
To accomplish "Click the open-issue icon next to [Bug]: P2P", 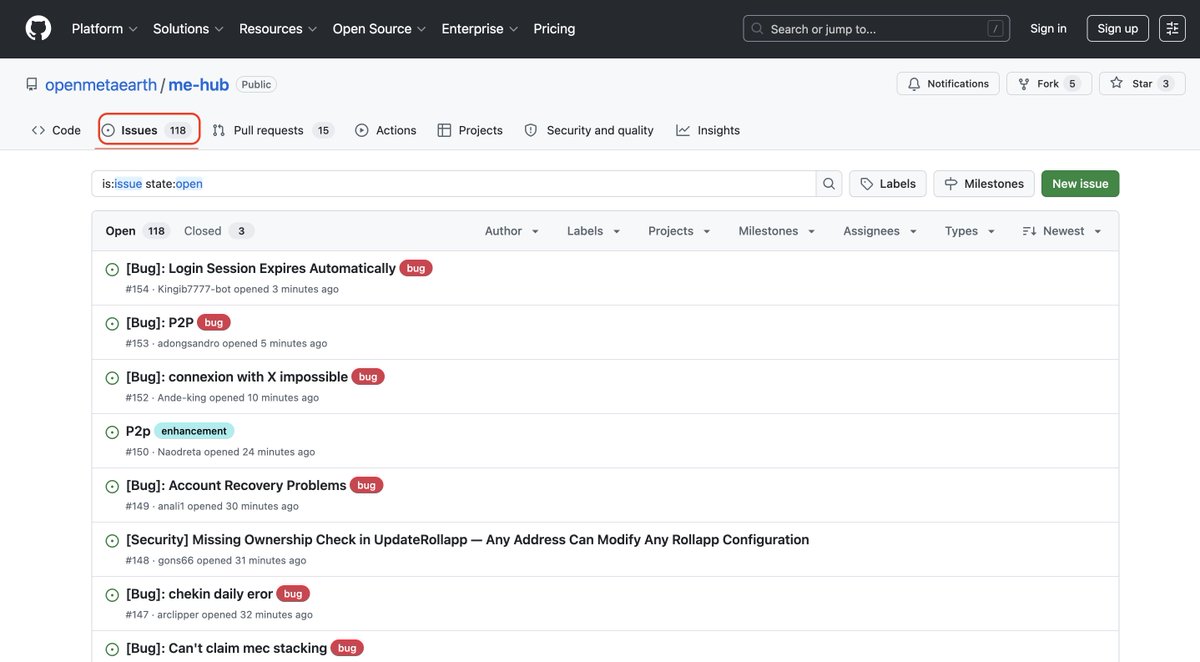I will 113,324.
